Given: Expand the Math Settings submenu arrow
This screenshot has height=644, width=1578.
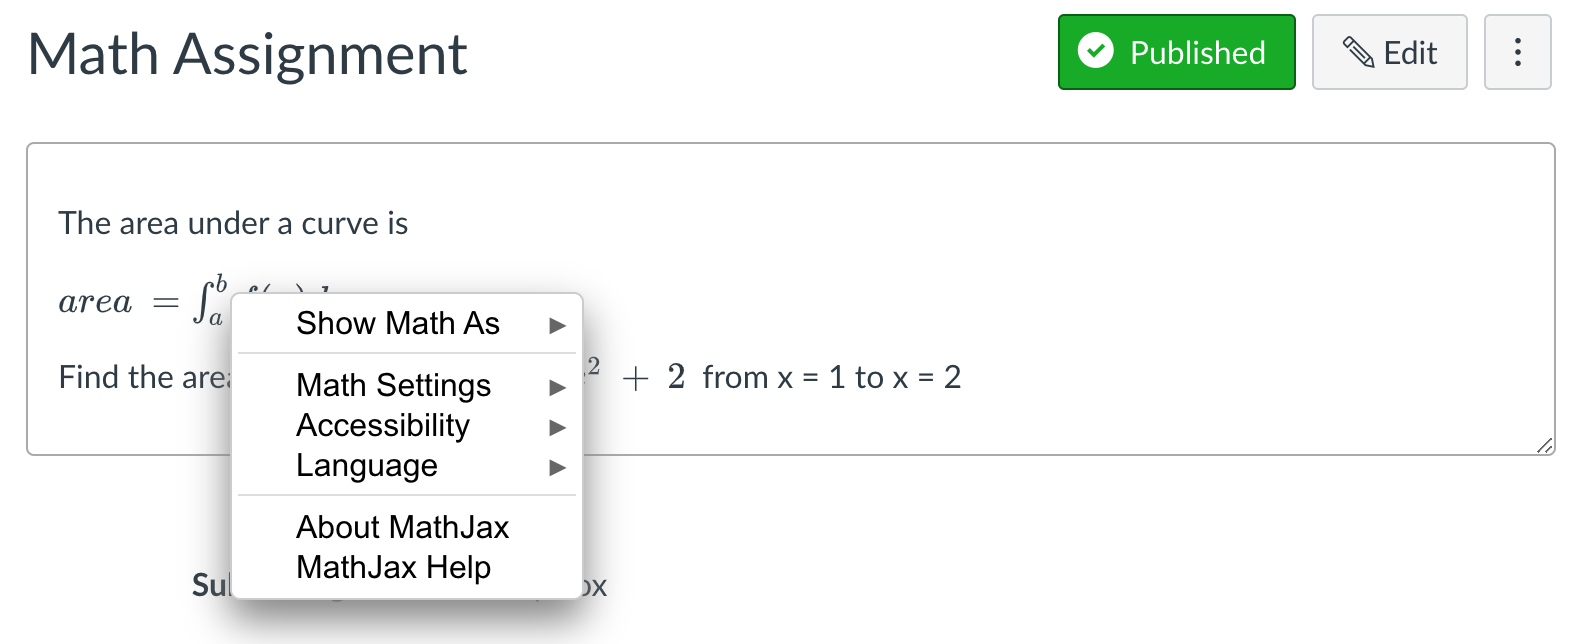Looking at the screenshot, I should coord(558,387).
